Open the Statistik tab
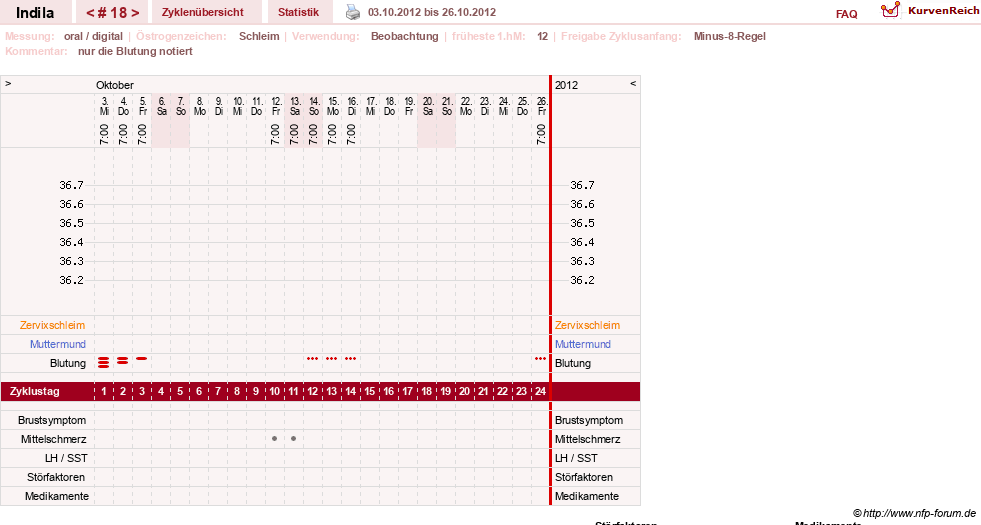Screen dimensions: 981x525 (298, 13)
